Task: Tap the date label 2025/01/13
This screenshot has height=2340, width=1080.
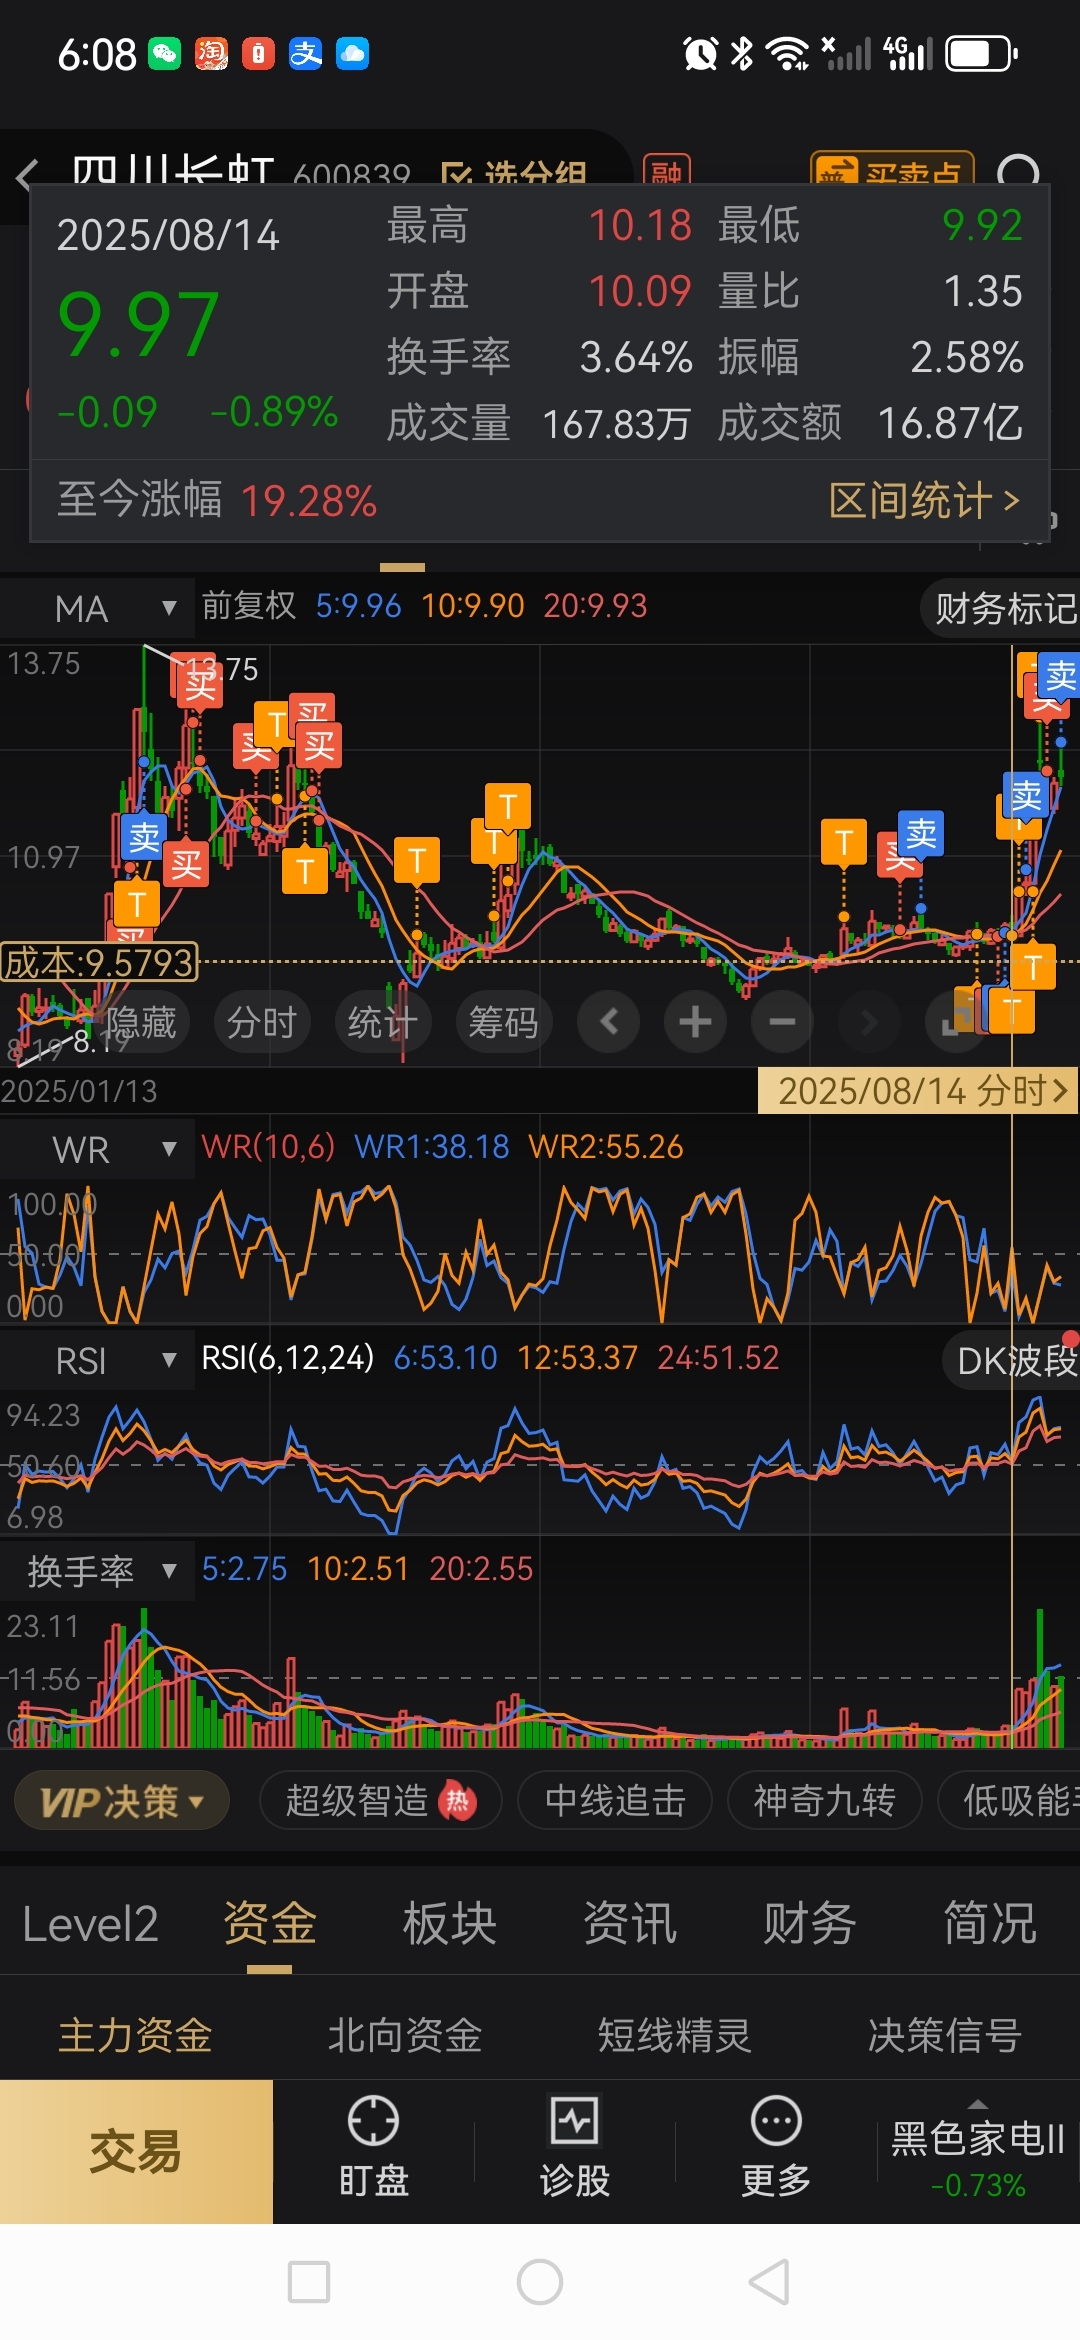Action: 79,1091
